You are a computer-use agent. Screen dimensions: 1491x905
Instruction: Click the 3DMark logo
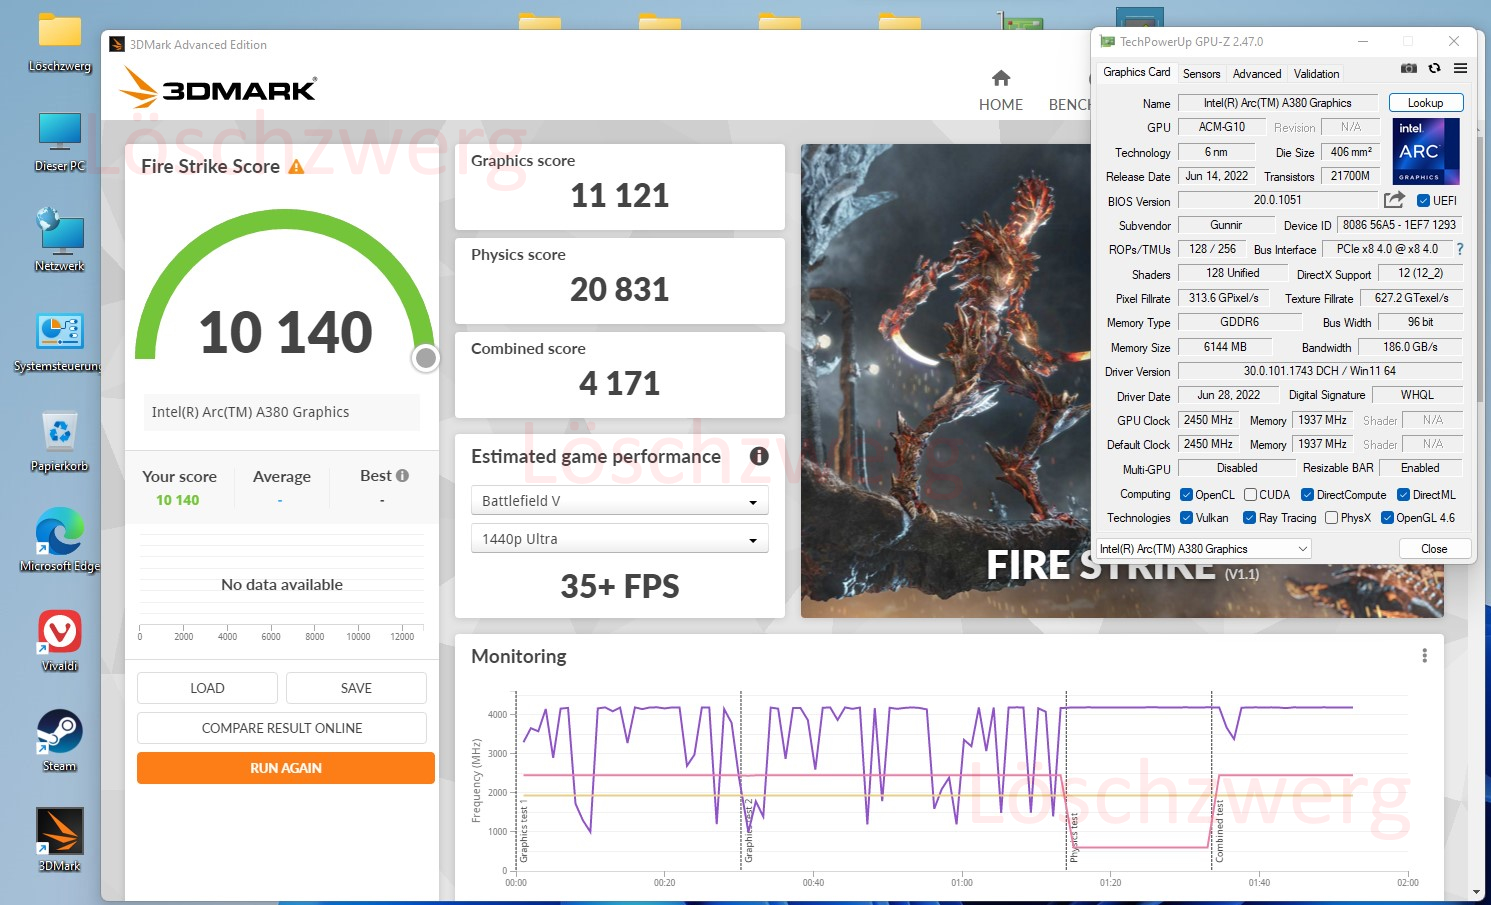click(x=218, y=88)
